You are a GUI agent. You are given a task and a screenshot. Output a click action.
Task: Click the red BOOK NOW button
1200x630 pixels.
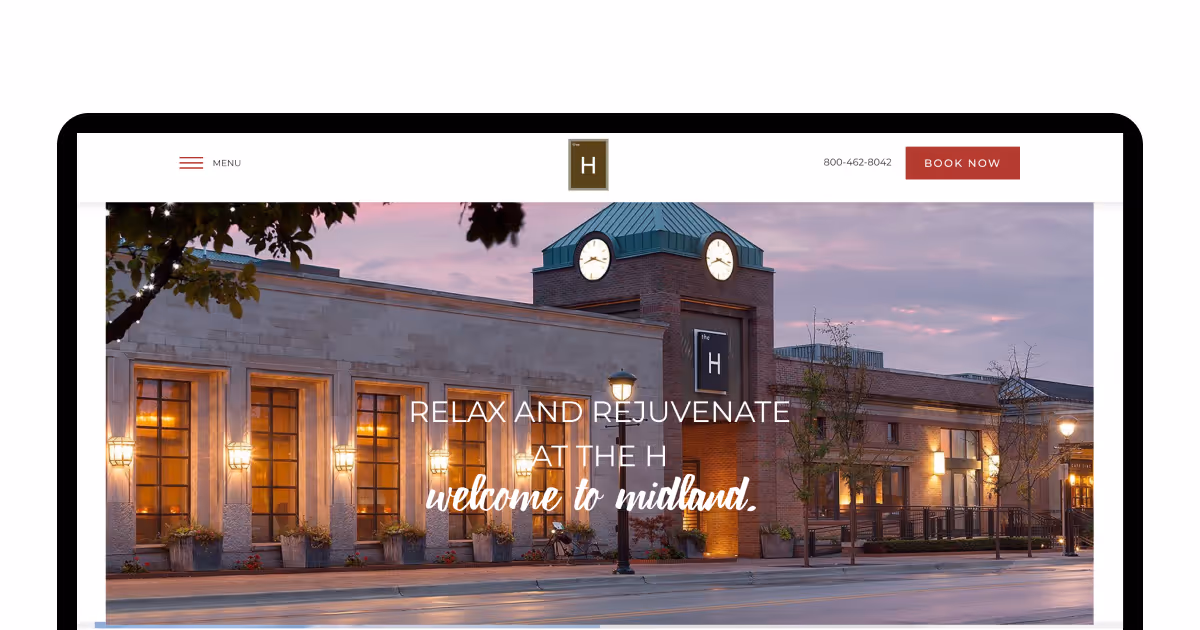click(962, 163)
